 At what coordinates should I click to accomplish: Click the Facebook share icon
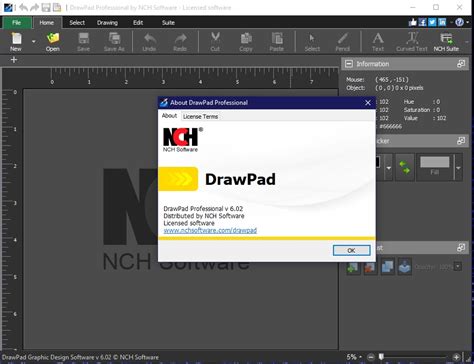[x=422, y=22]
